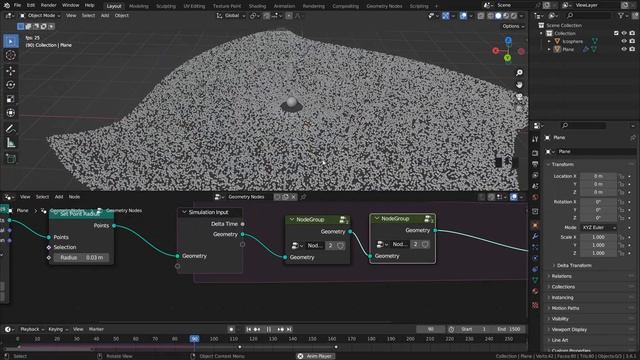640x360 pixels.
Task: Select solid viewport shading mode
Action: coord(498,16)
